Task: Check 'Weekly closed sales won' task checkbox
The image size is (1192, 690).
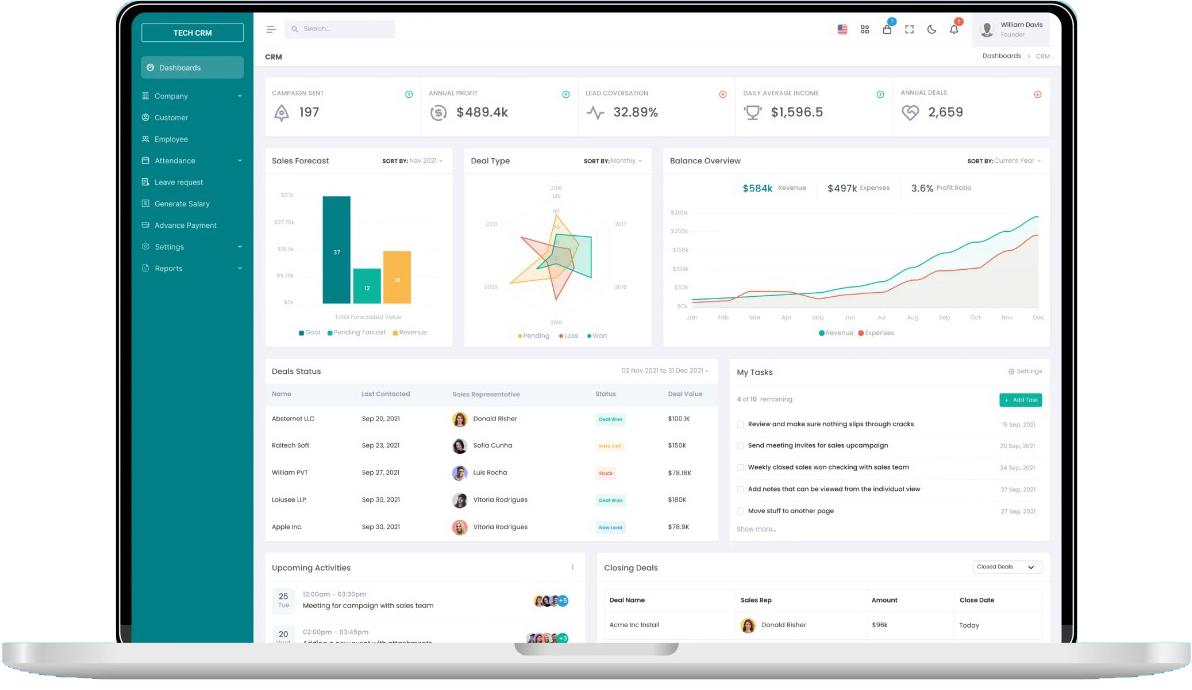Action: tap(741, 467)
